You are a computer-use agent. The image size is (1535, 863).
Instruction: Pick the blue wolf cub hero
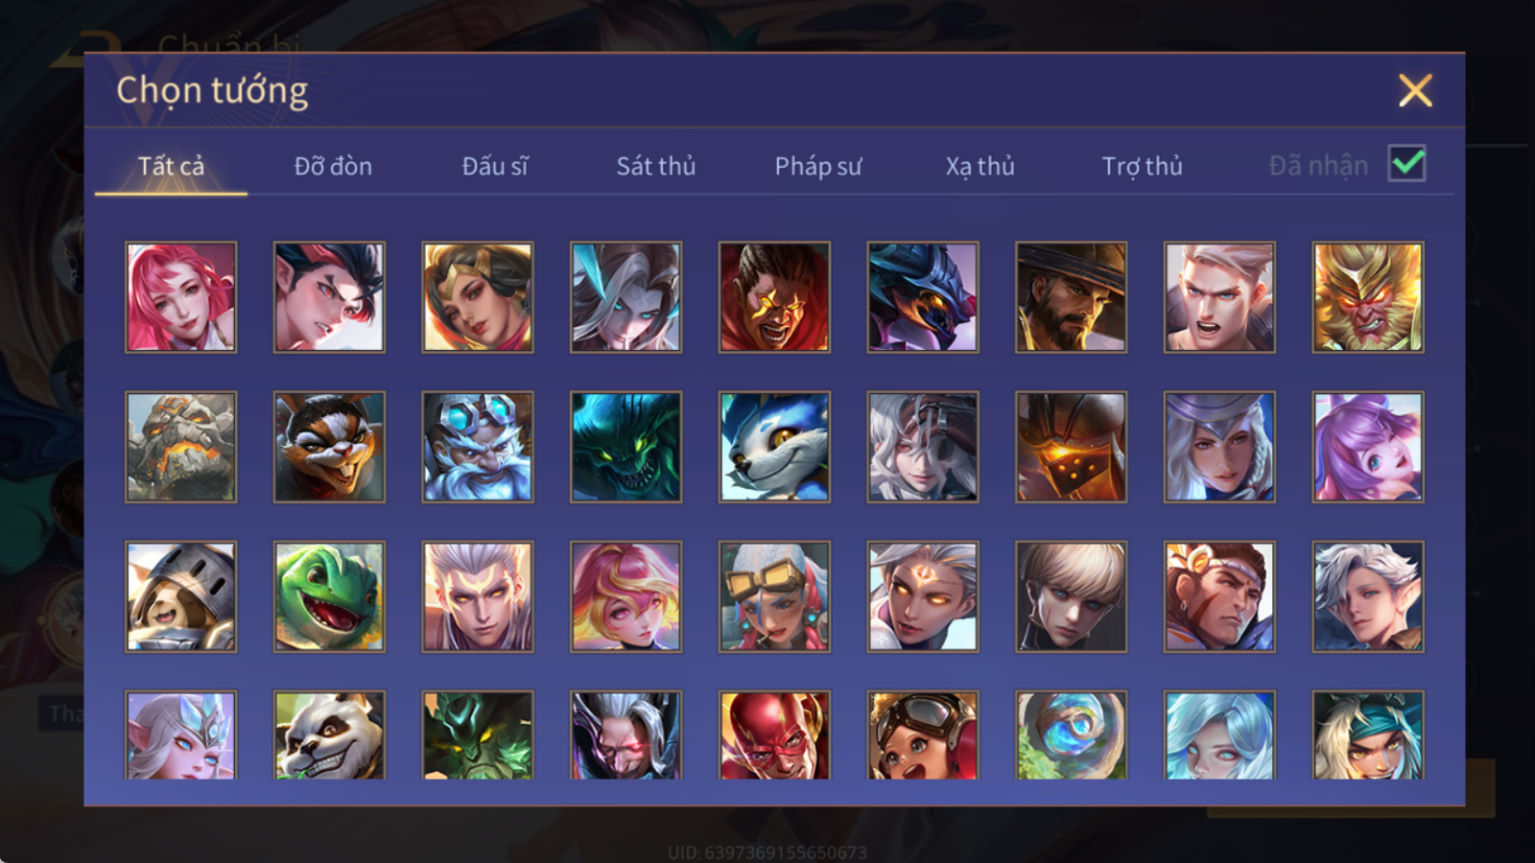click(774, 447)
